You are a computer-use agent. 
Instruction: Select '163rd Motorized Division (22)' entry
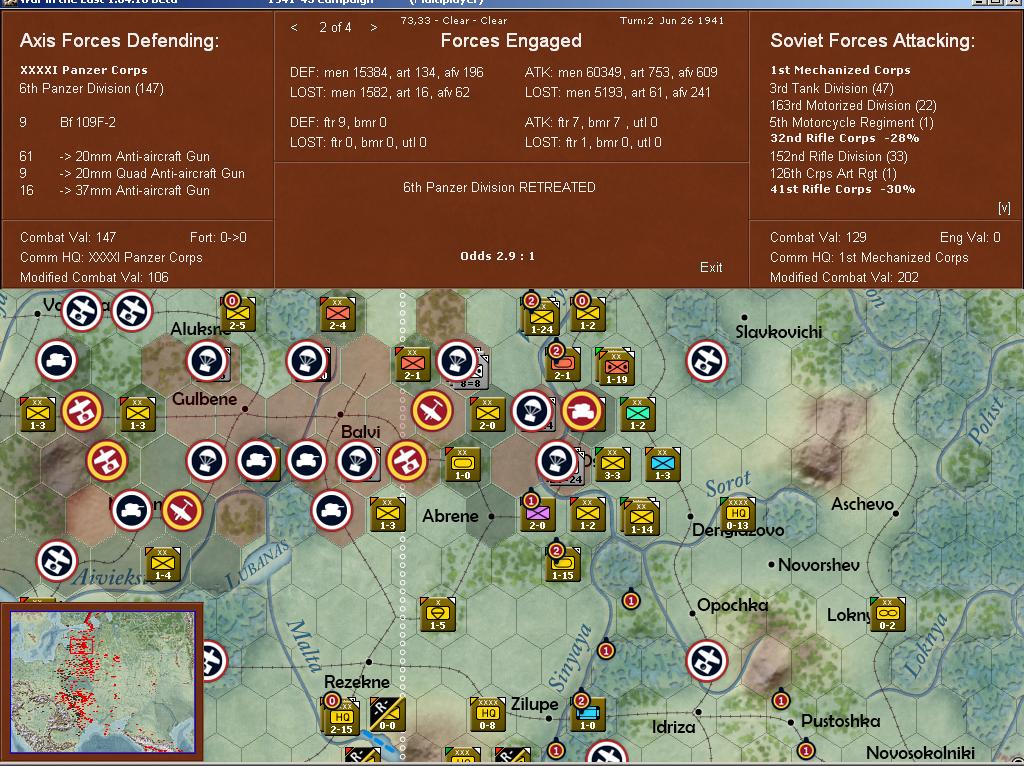853,105
